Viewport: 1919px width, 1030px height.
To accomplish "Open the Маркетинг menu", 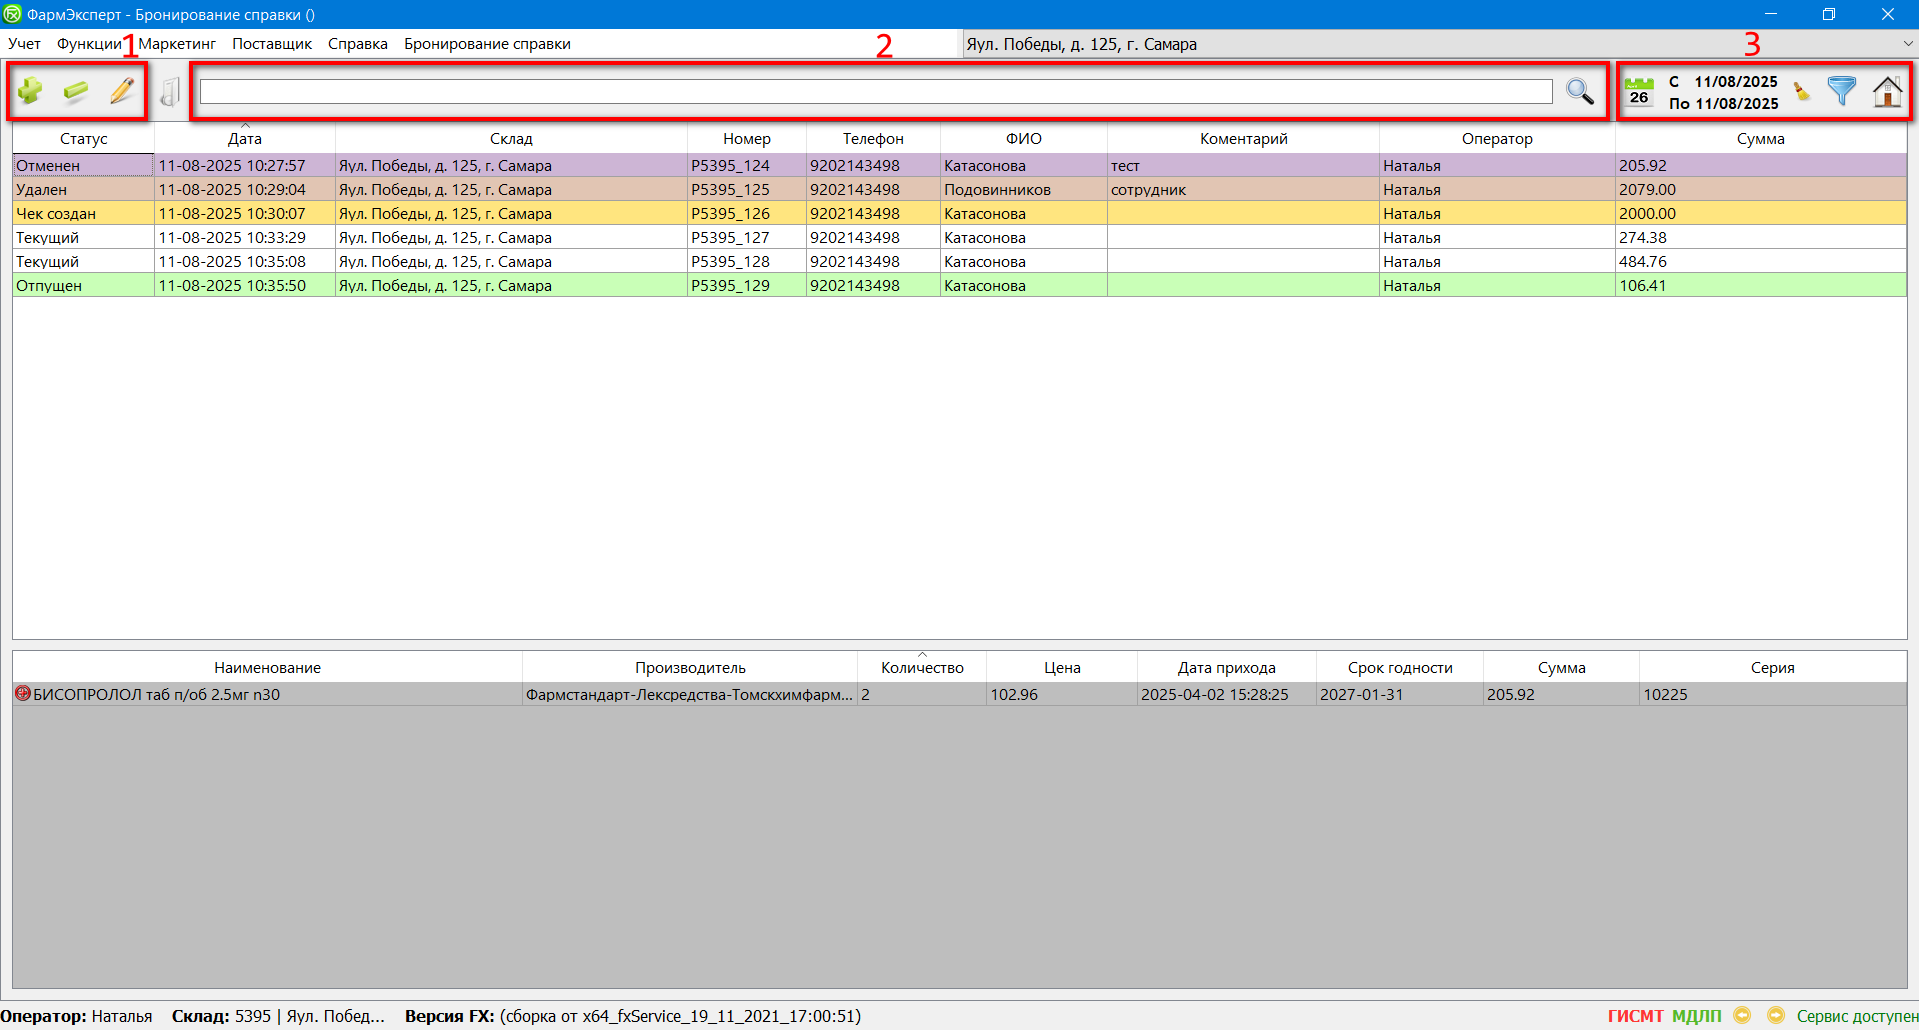I will (x=177, y=44).
